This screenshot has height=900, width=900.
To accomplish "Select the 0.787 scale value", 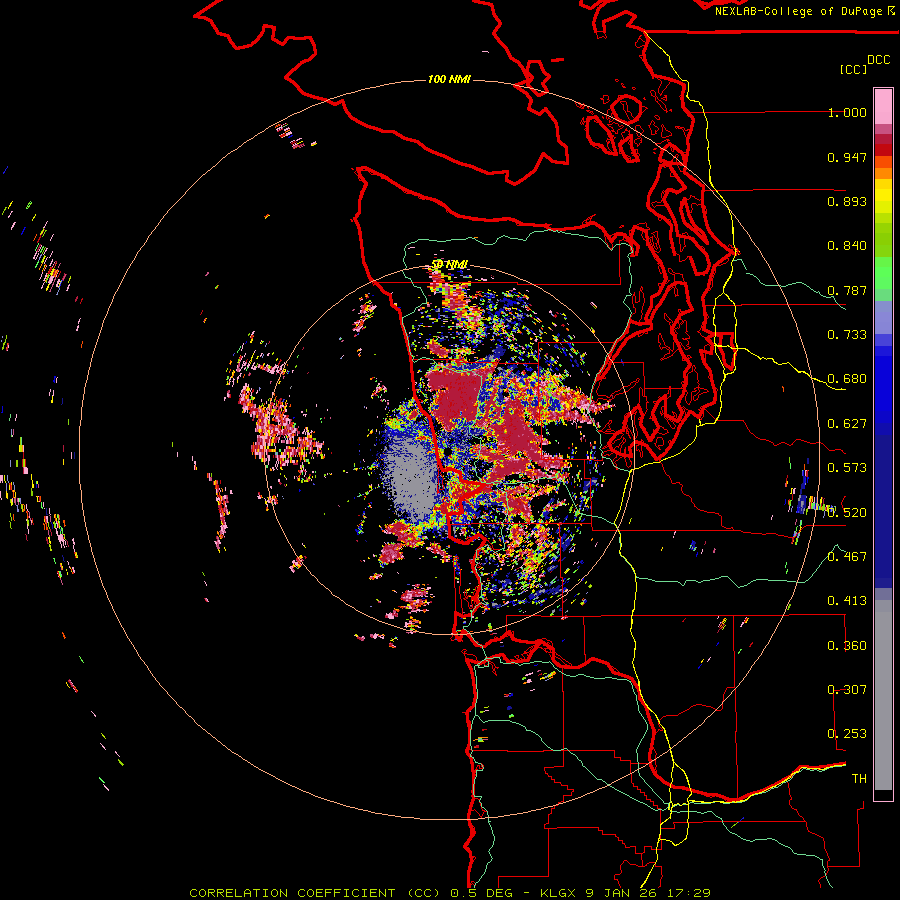I will coord(847,290).
